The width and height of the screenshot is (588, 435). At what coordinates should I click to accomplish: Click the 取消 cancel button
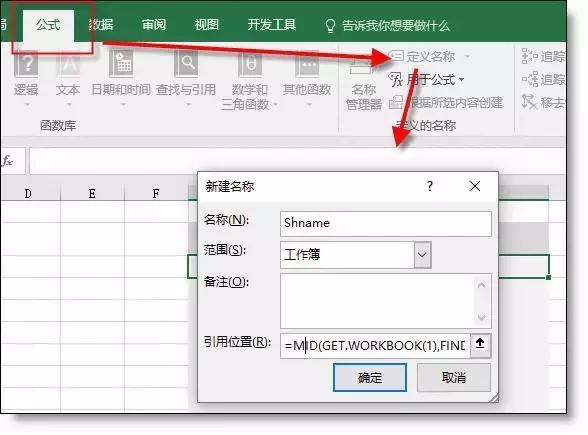[x=453, y=377]
